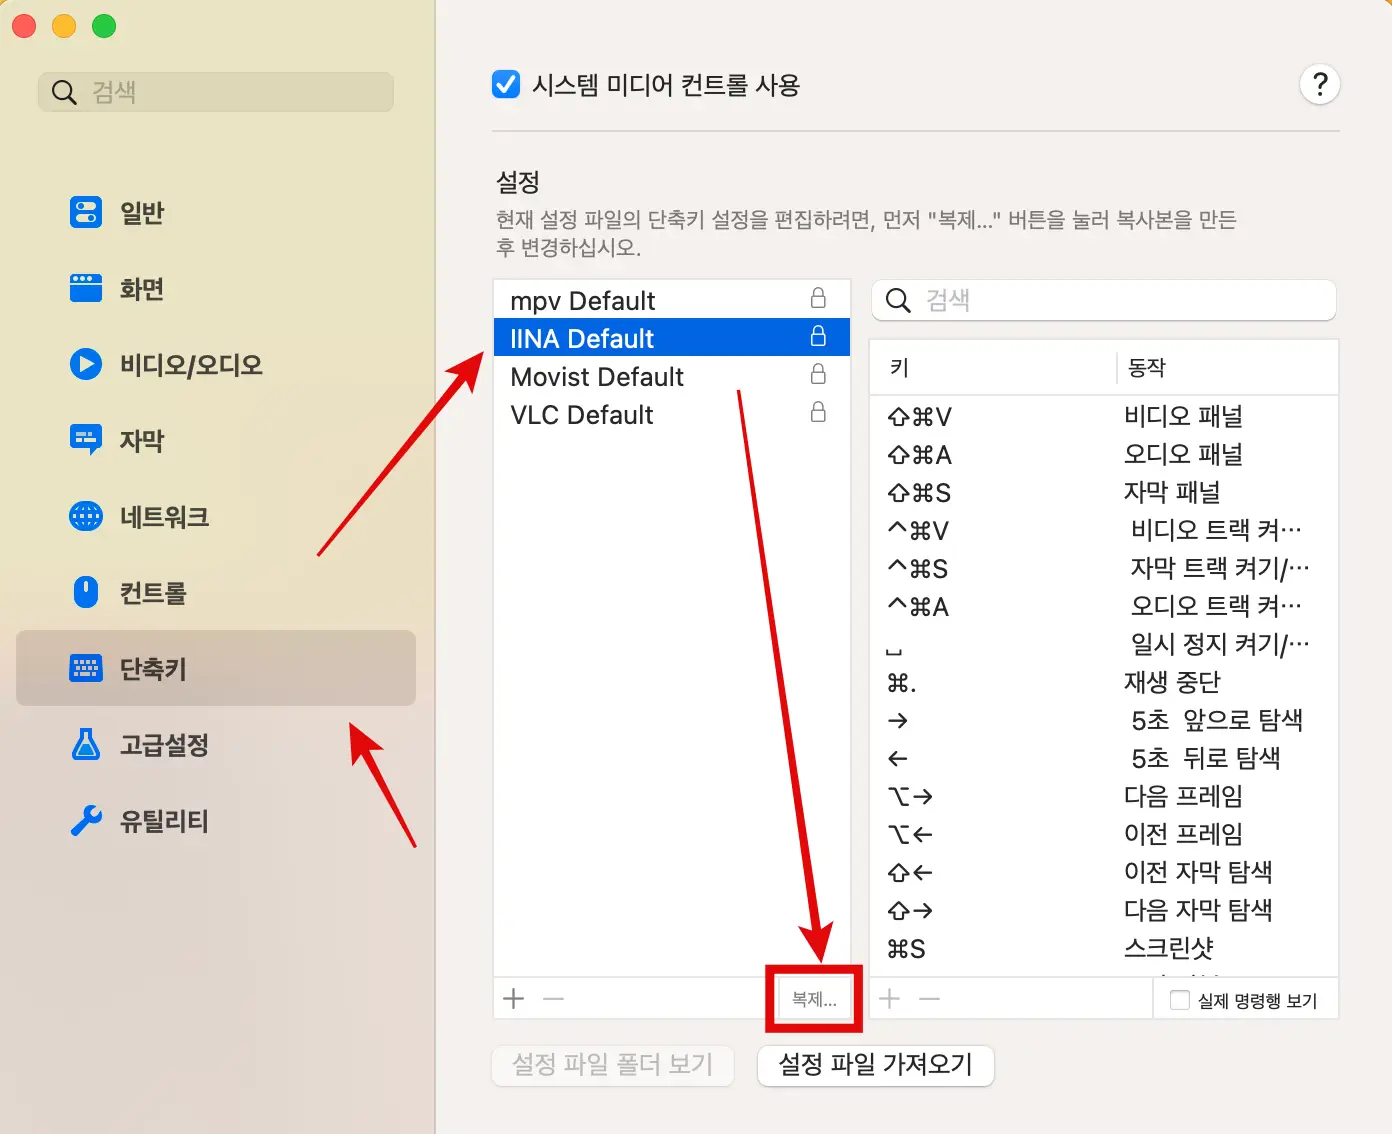1392x1134 pixels.
Task: Open the 컨트롤 preferences section
Action: tap(150, 593)
